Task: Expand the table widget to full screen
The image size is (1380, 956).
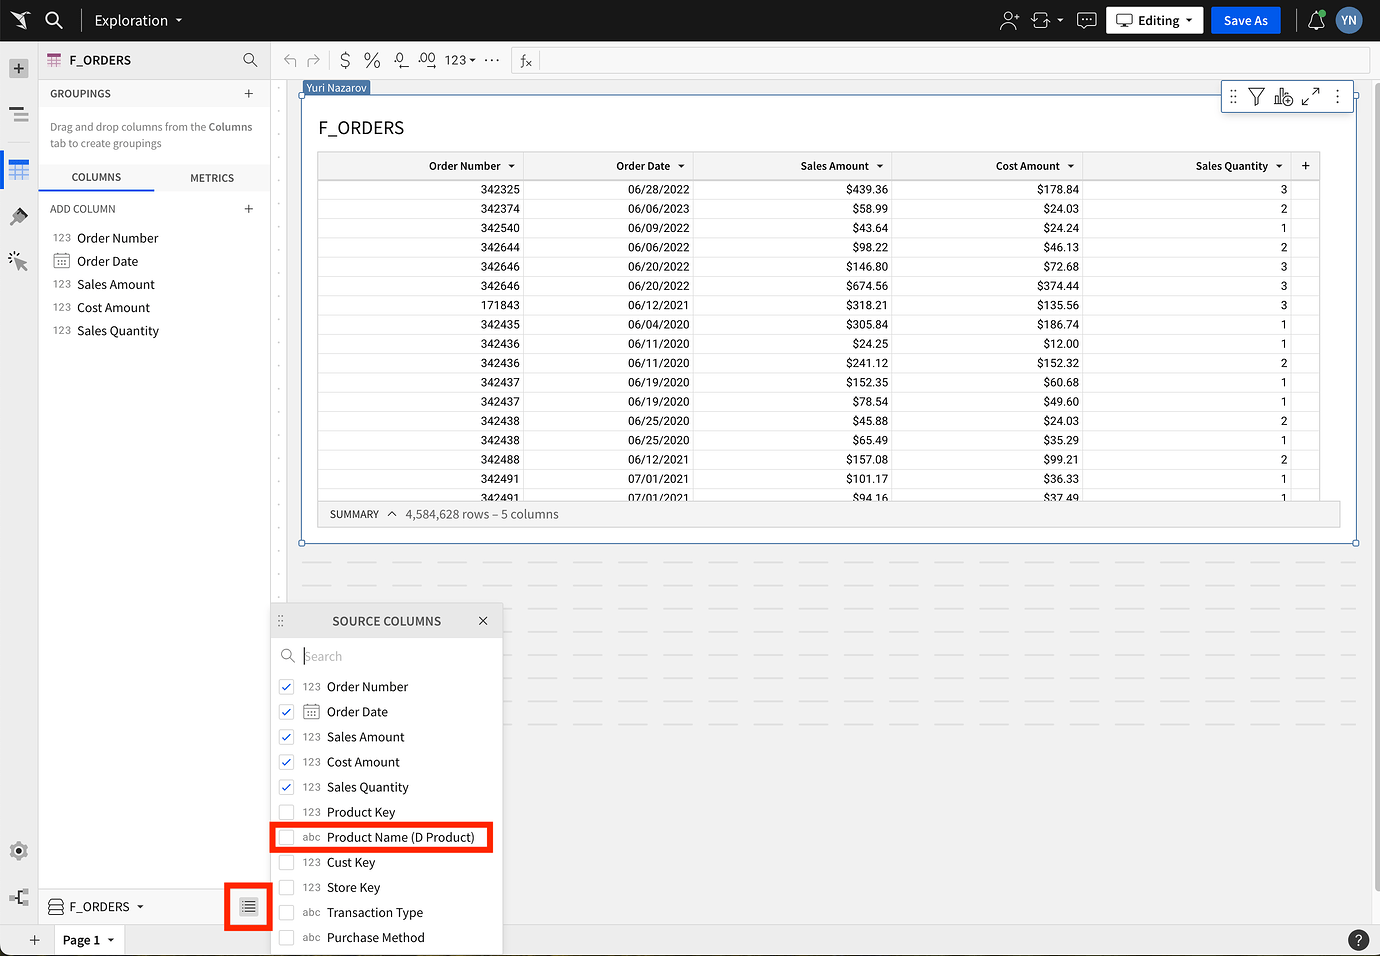Action: coord(1310,96)
